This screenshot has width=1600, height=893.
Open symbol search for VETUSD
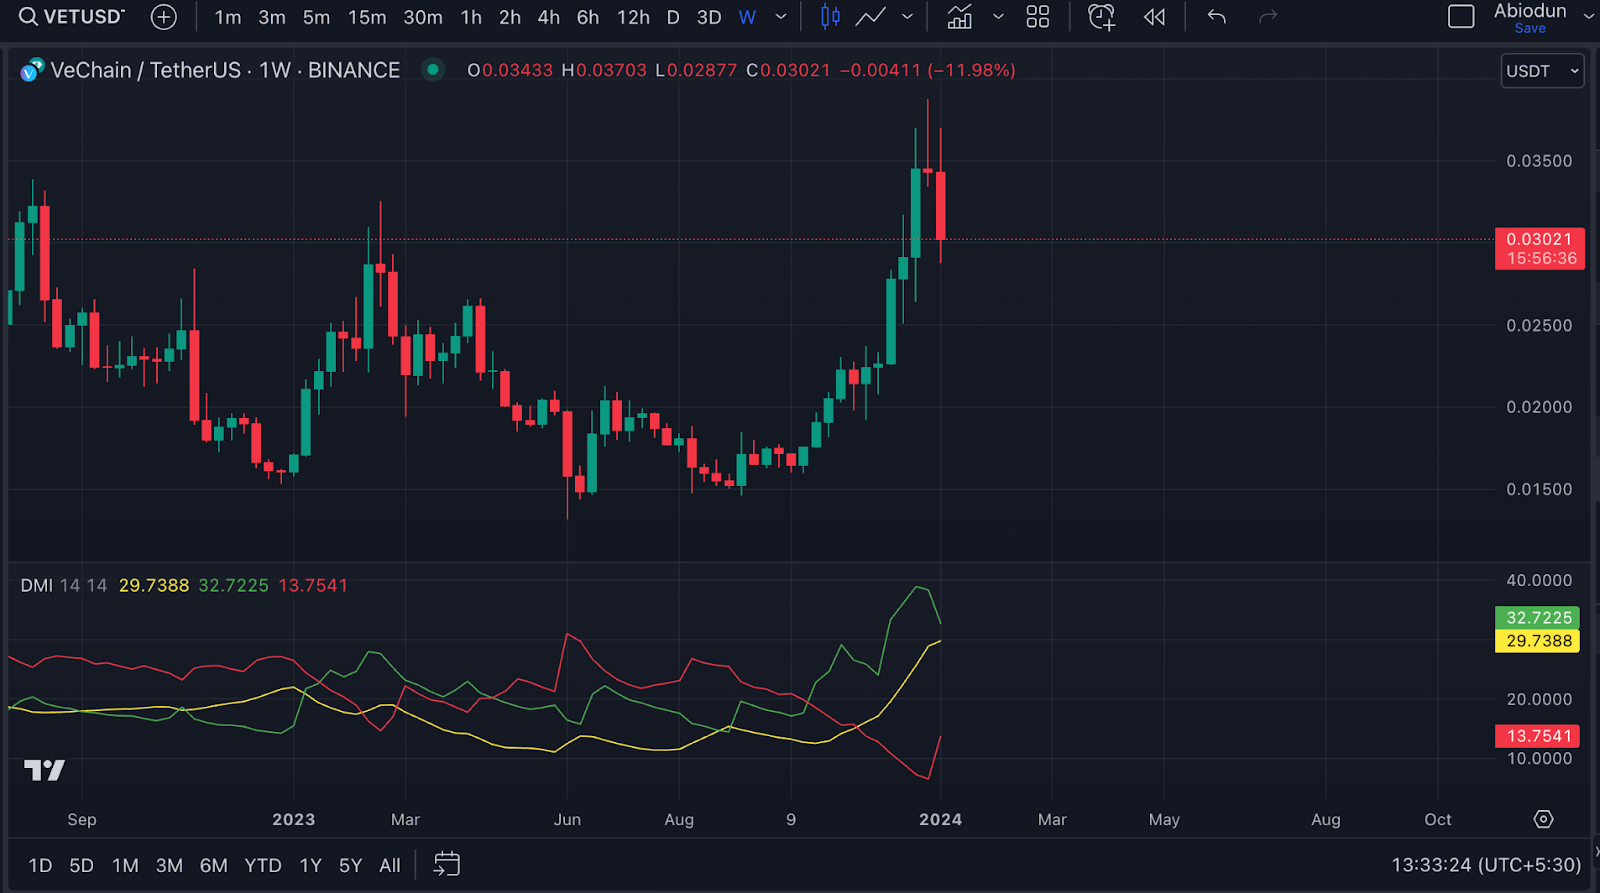pyautogui.click(x=72, y=17)
